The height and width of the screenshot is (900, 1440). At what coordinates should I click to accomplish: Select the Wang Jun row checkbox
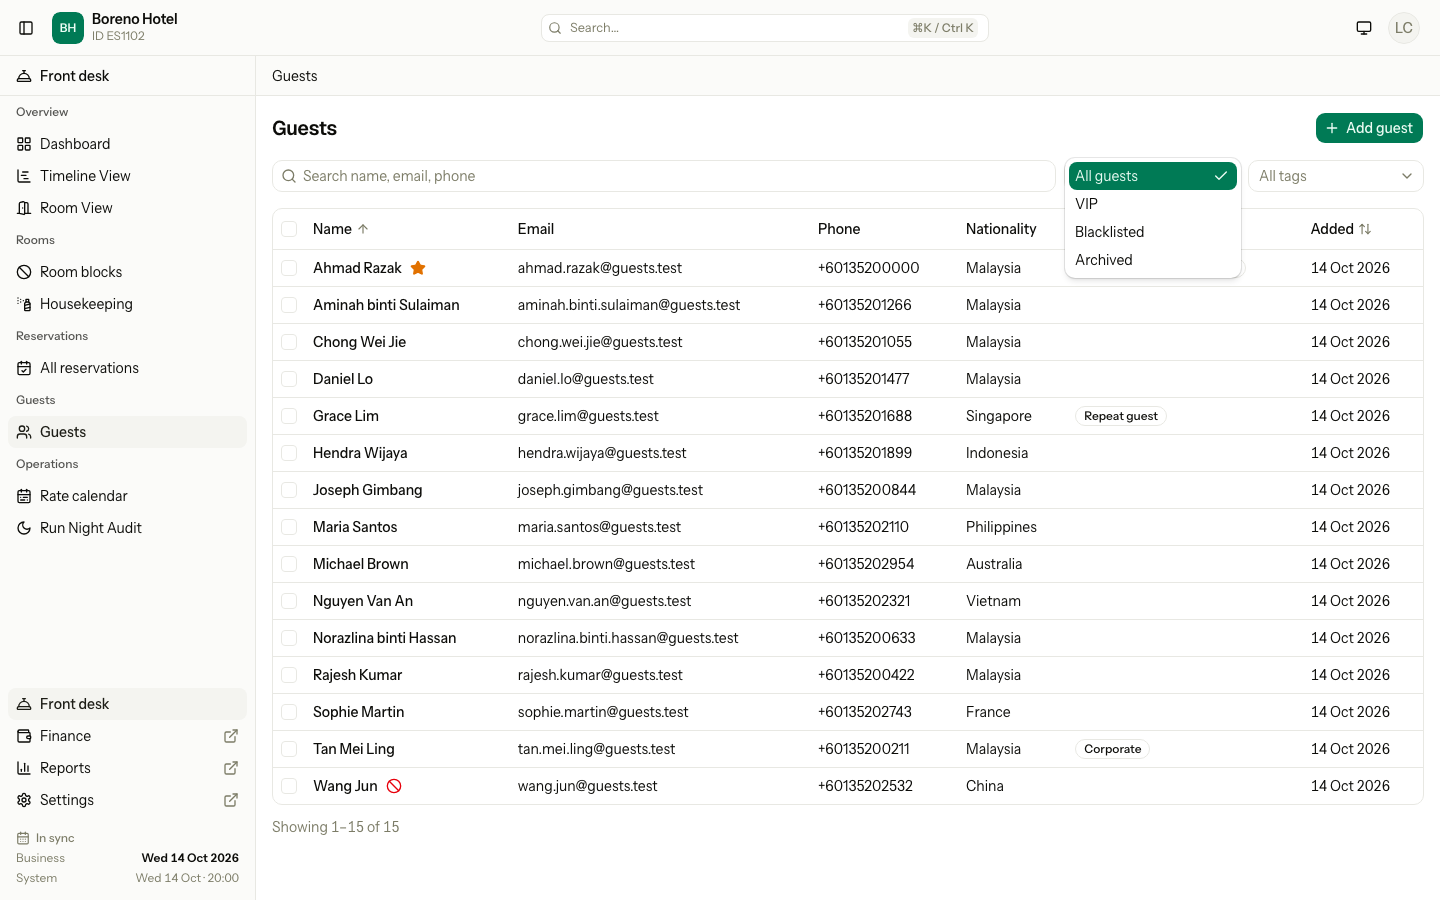tap(289, 786)
